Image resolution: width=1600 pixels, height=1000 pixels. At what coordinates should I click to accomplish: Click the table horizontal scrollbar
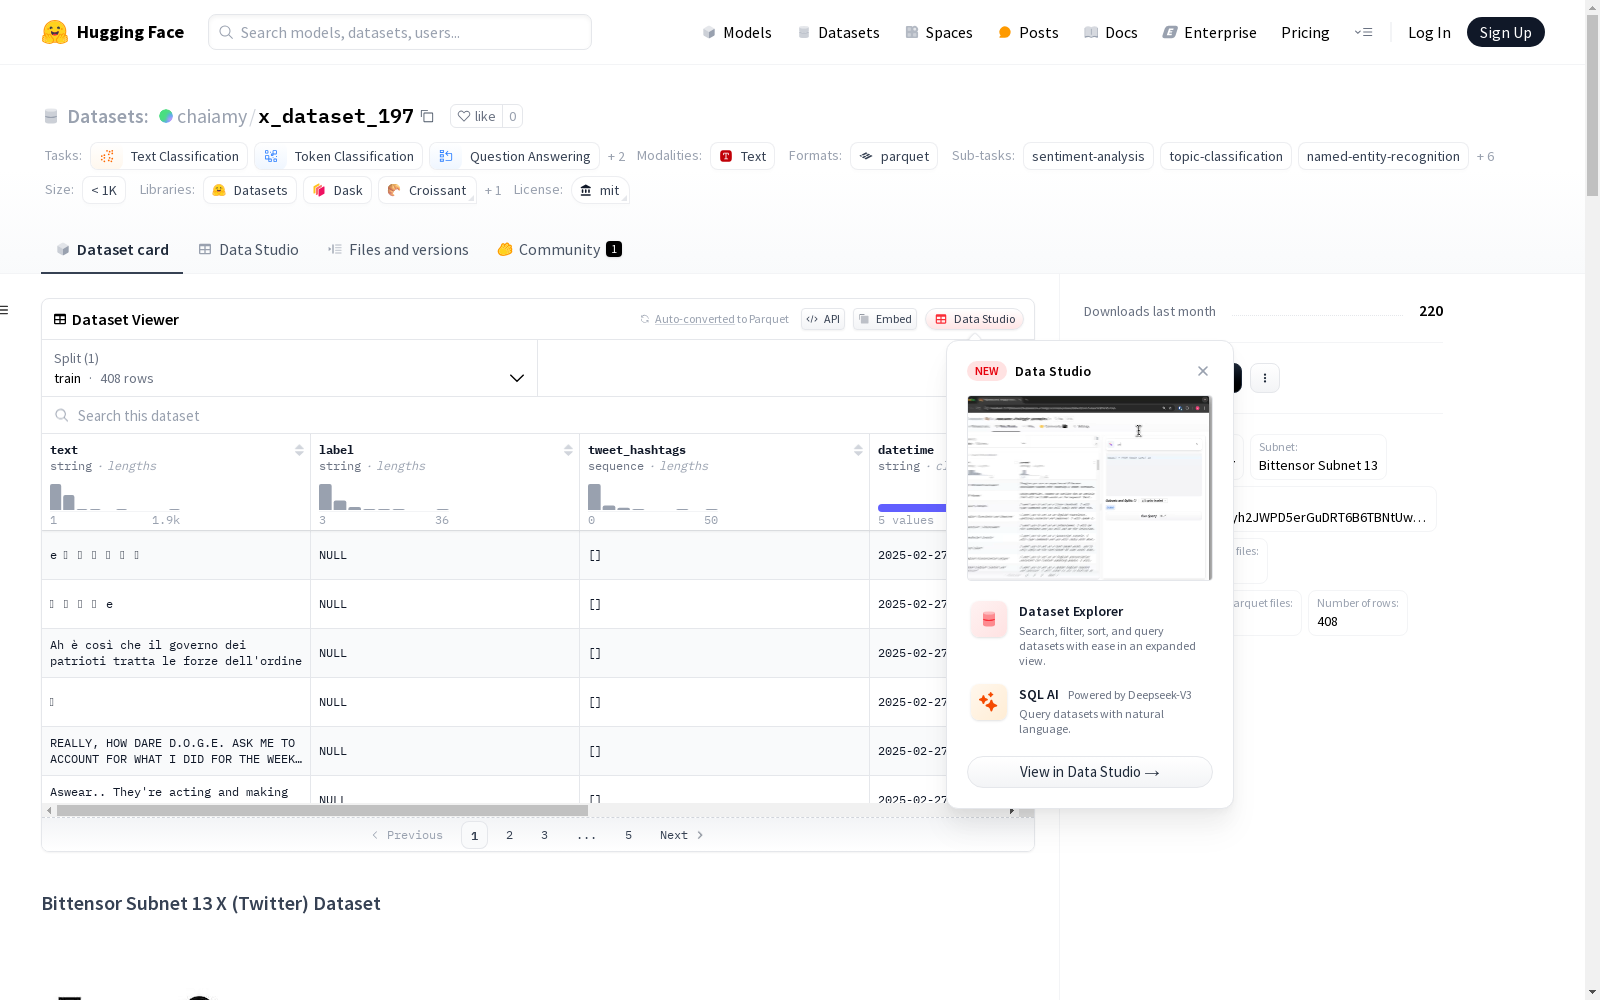click(322, 810)
